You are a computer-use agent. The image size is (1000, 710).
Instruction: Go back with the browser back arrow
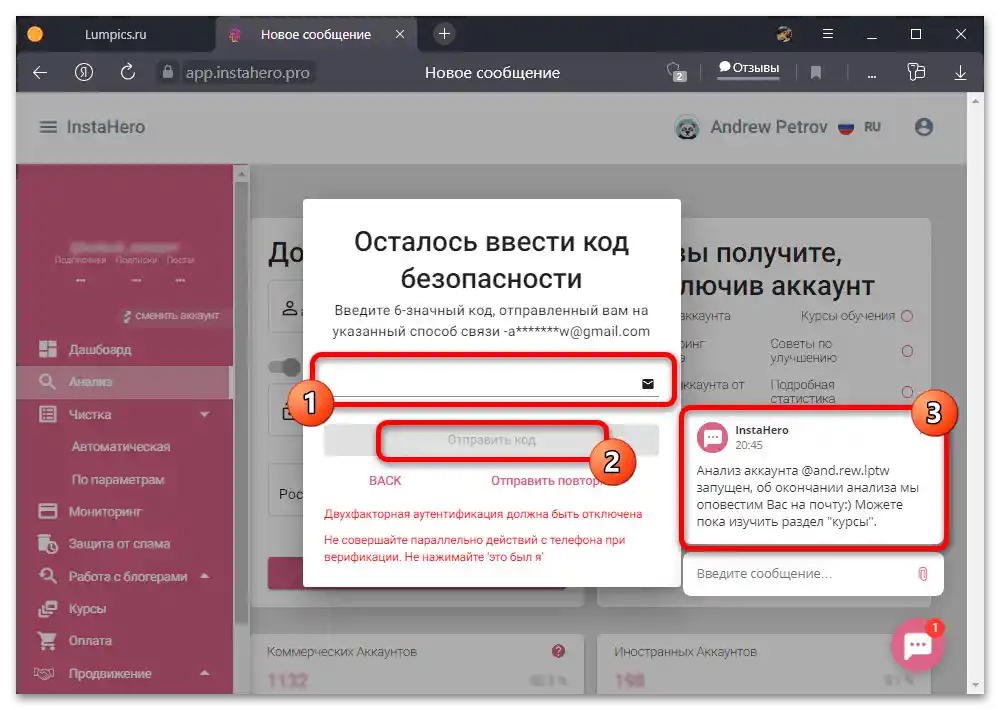tap(40, 73)
